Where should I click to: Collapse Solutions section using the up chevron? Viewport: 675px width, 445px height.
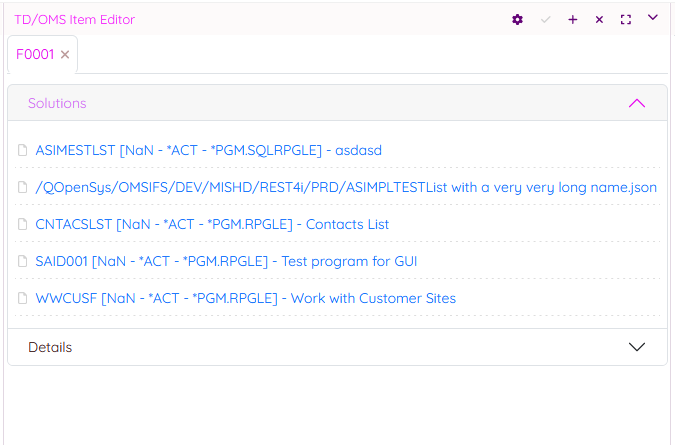636,103
